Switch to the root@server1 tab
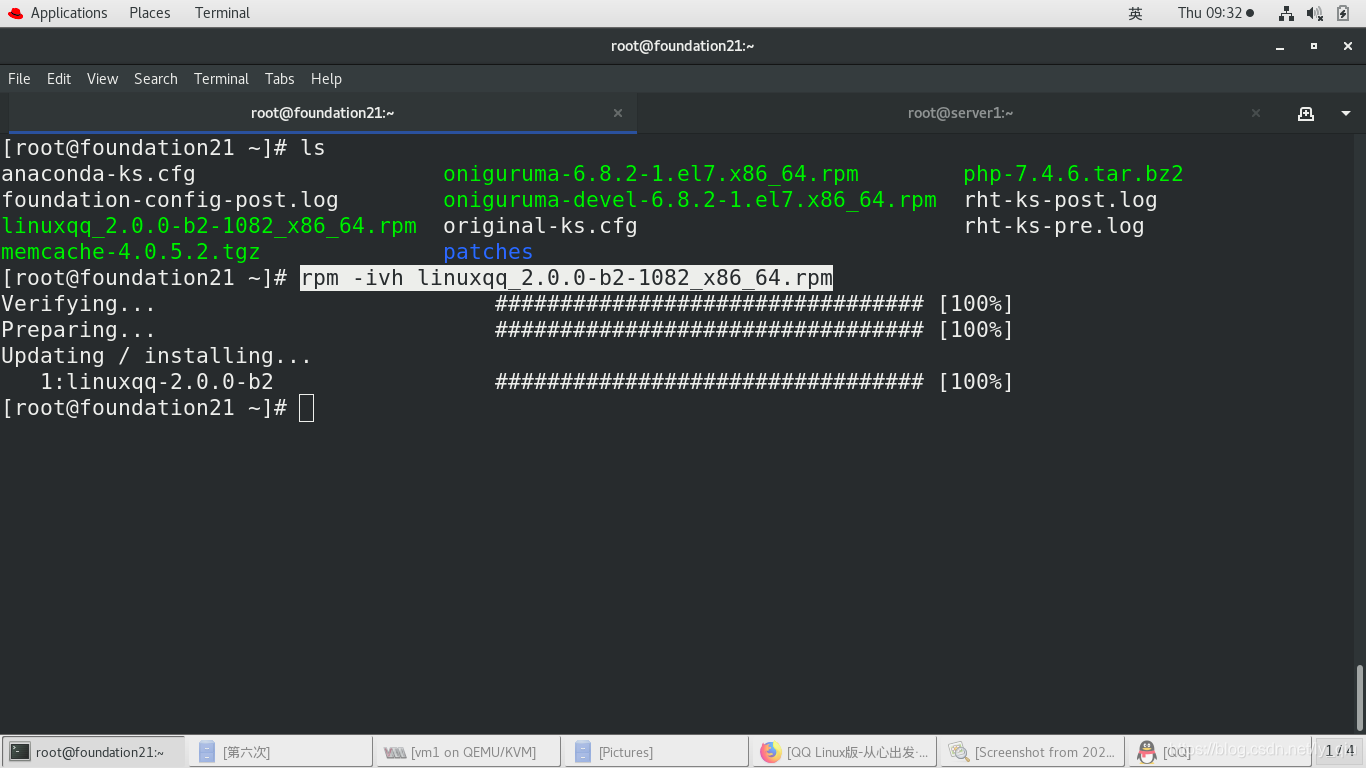Screen dimensions: 1366x768 tap(960, 113)
